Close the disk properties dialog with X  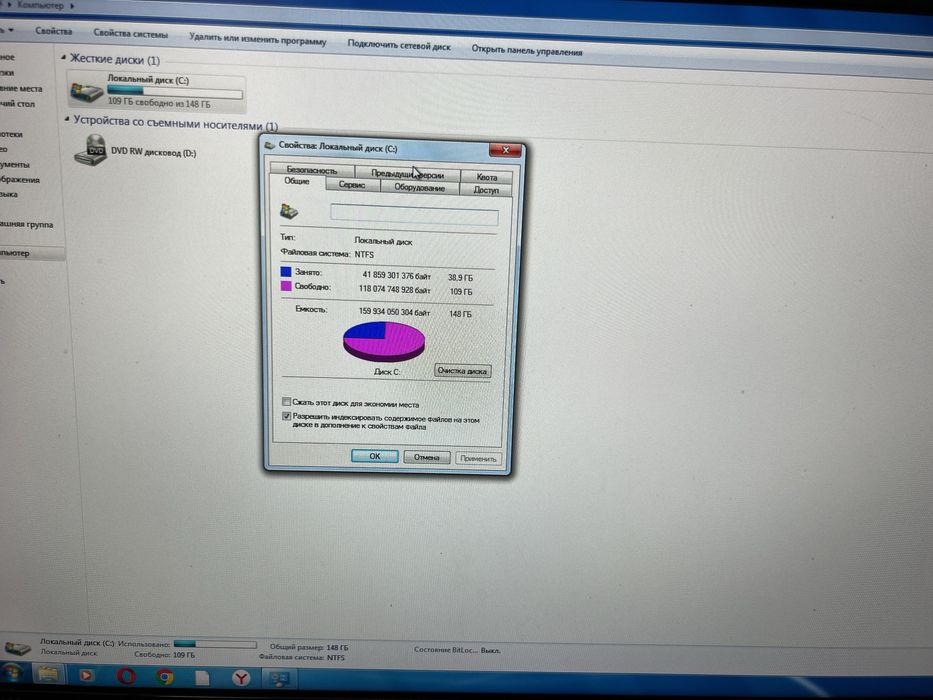pyautogui.click(x=505, y=150)
